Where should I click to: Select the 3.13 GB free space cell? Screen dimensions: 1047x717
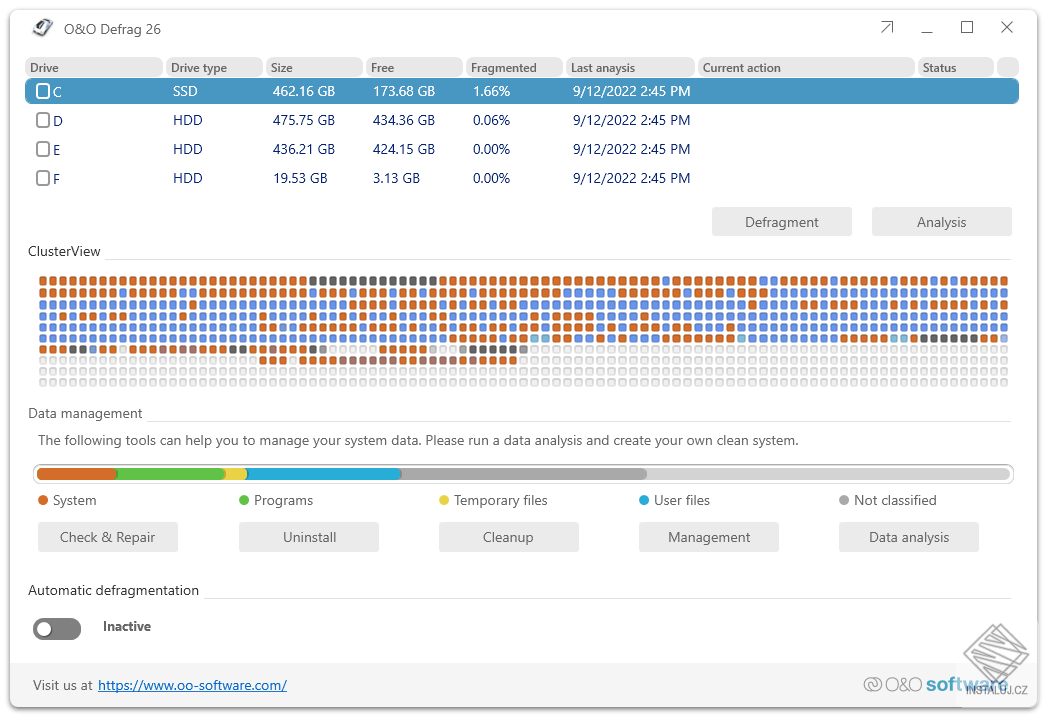coord(397,178)
